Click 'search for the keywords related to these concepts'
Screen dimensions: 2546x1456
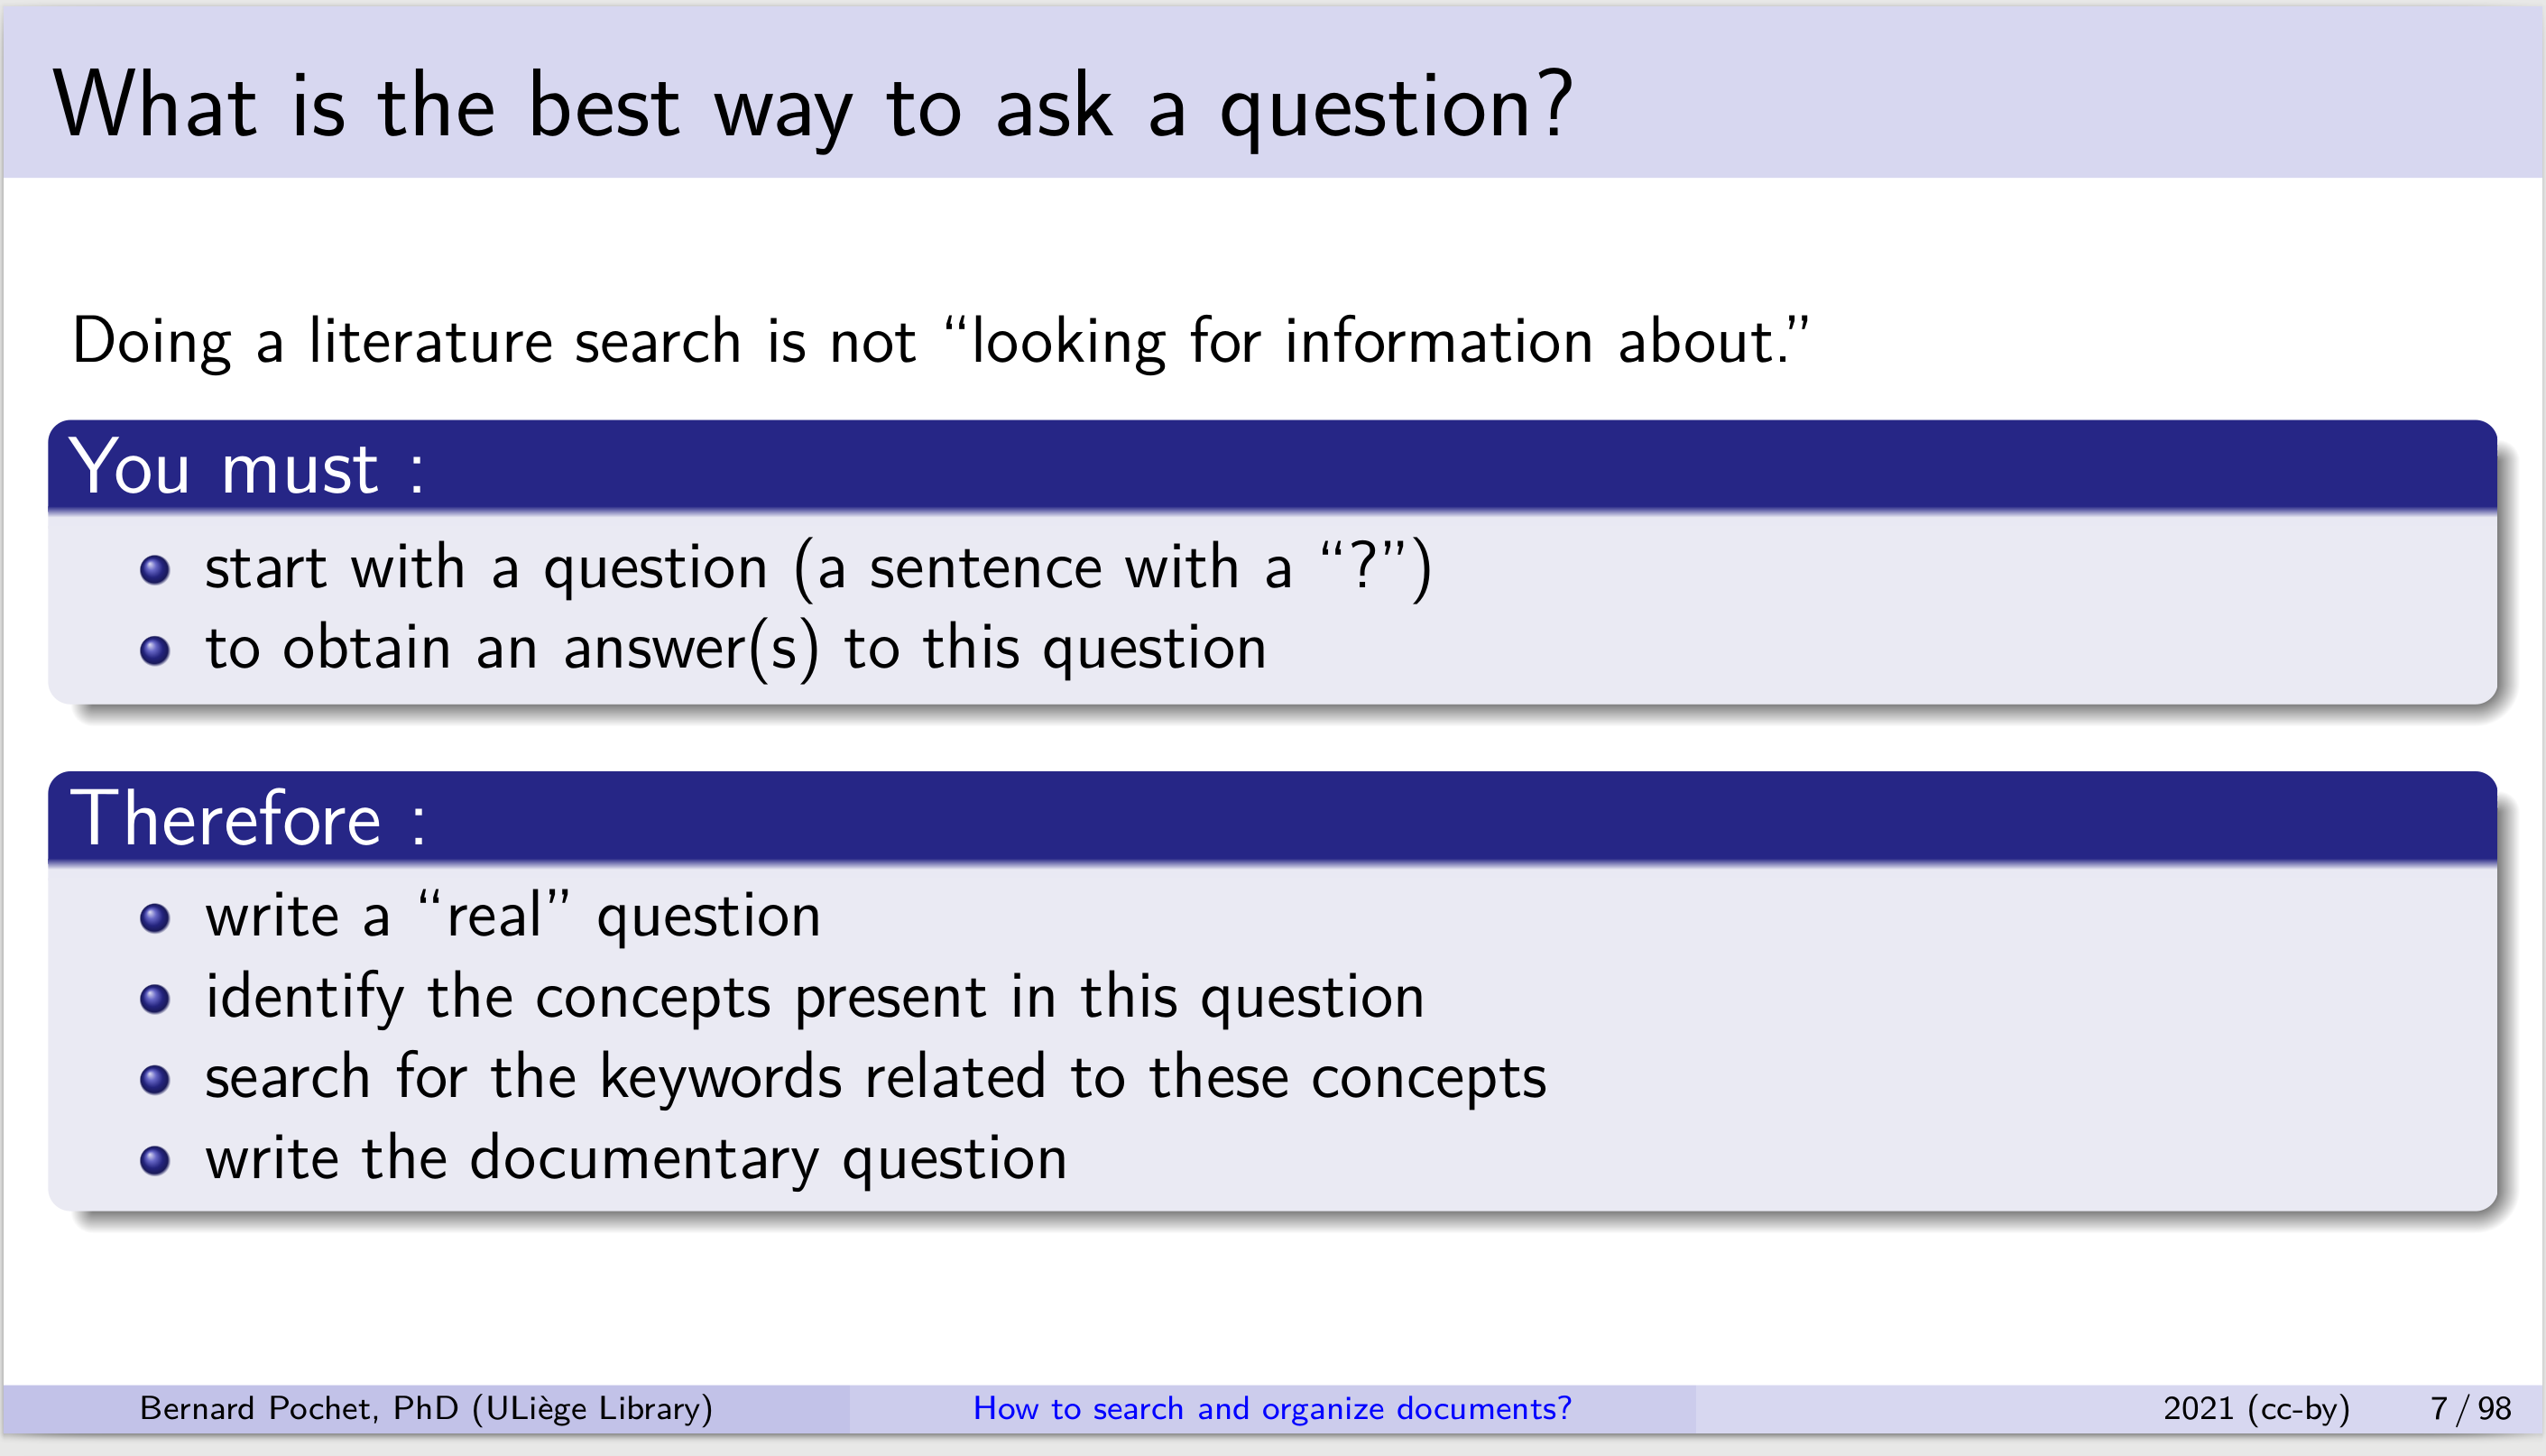pos(876,1078)
